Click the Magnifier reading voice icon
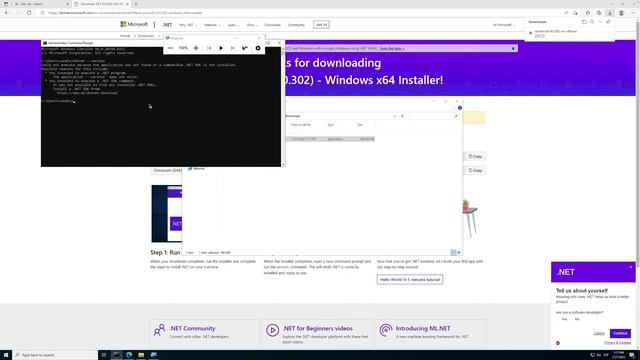Viewport: 640px width, 360px height. [245, 48]
